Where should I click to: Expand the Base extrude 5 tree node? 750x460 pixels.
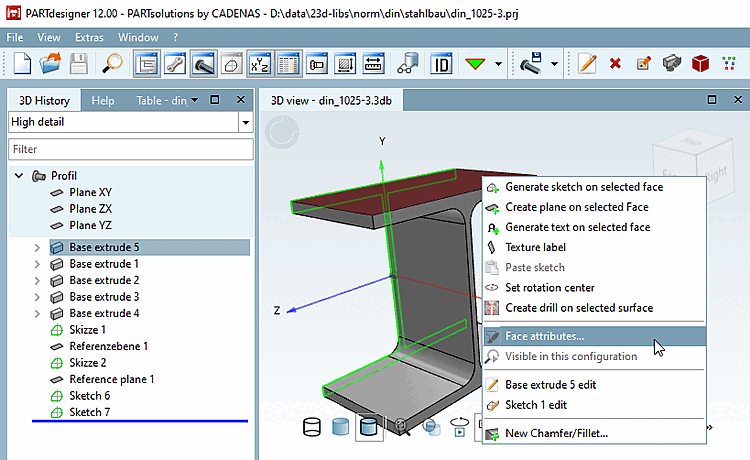click(x=38, y=247)
